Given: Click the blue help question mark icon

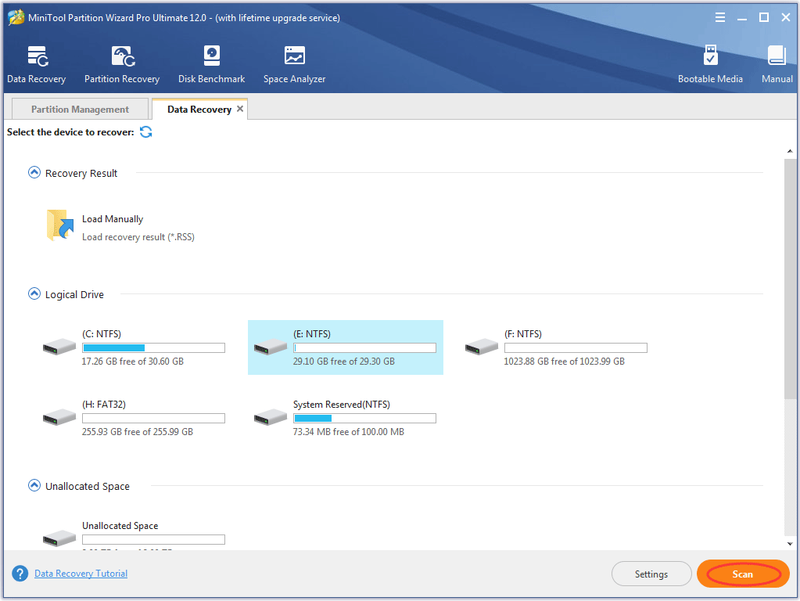Looking at the screenshot, I should (20, 573).
